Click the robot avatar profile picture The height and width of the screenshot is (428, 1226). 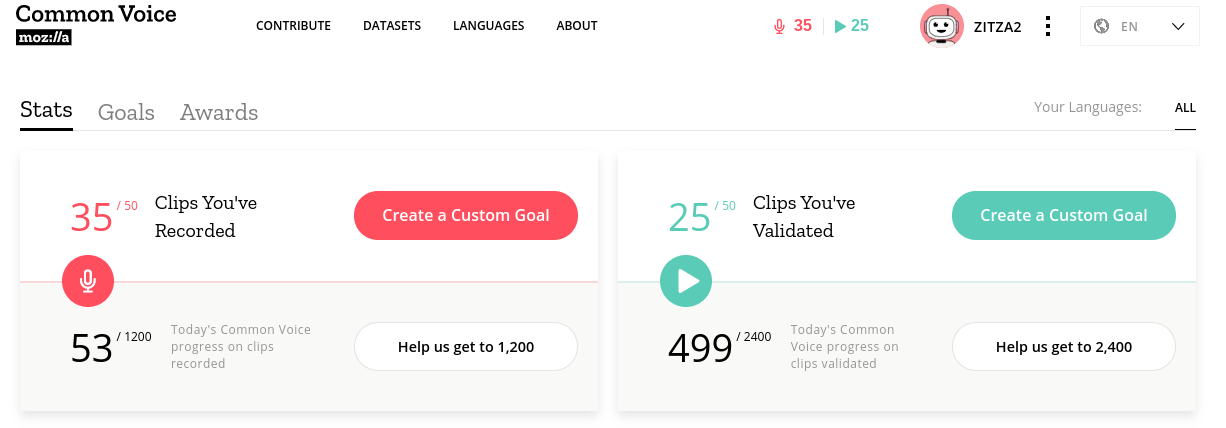941,26
